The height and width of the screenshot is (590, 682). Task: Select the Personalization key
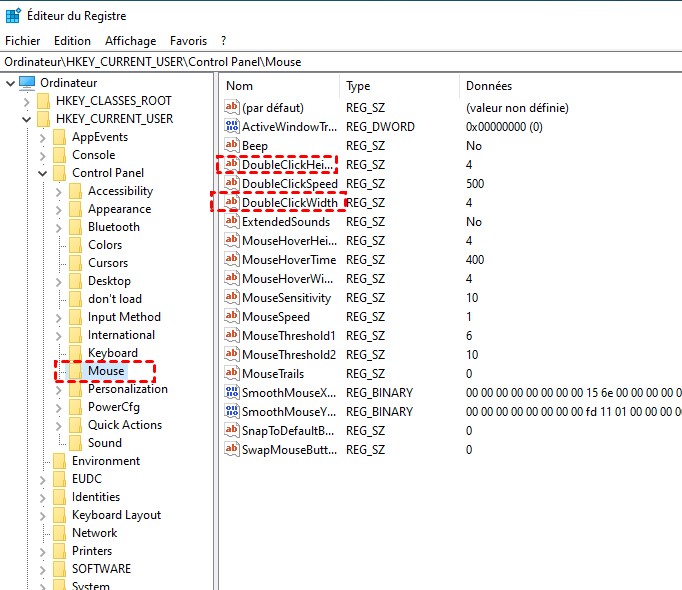click(x=128, y=389)
